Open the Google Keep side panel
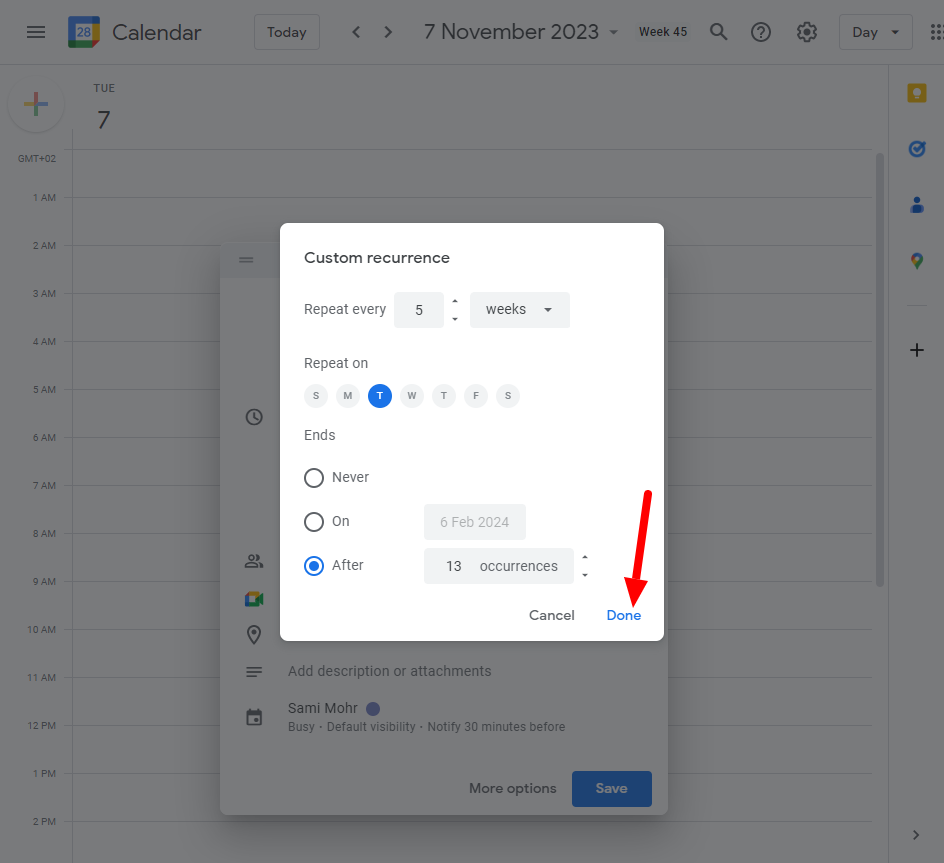 click(917, 92)
